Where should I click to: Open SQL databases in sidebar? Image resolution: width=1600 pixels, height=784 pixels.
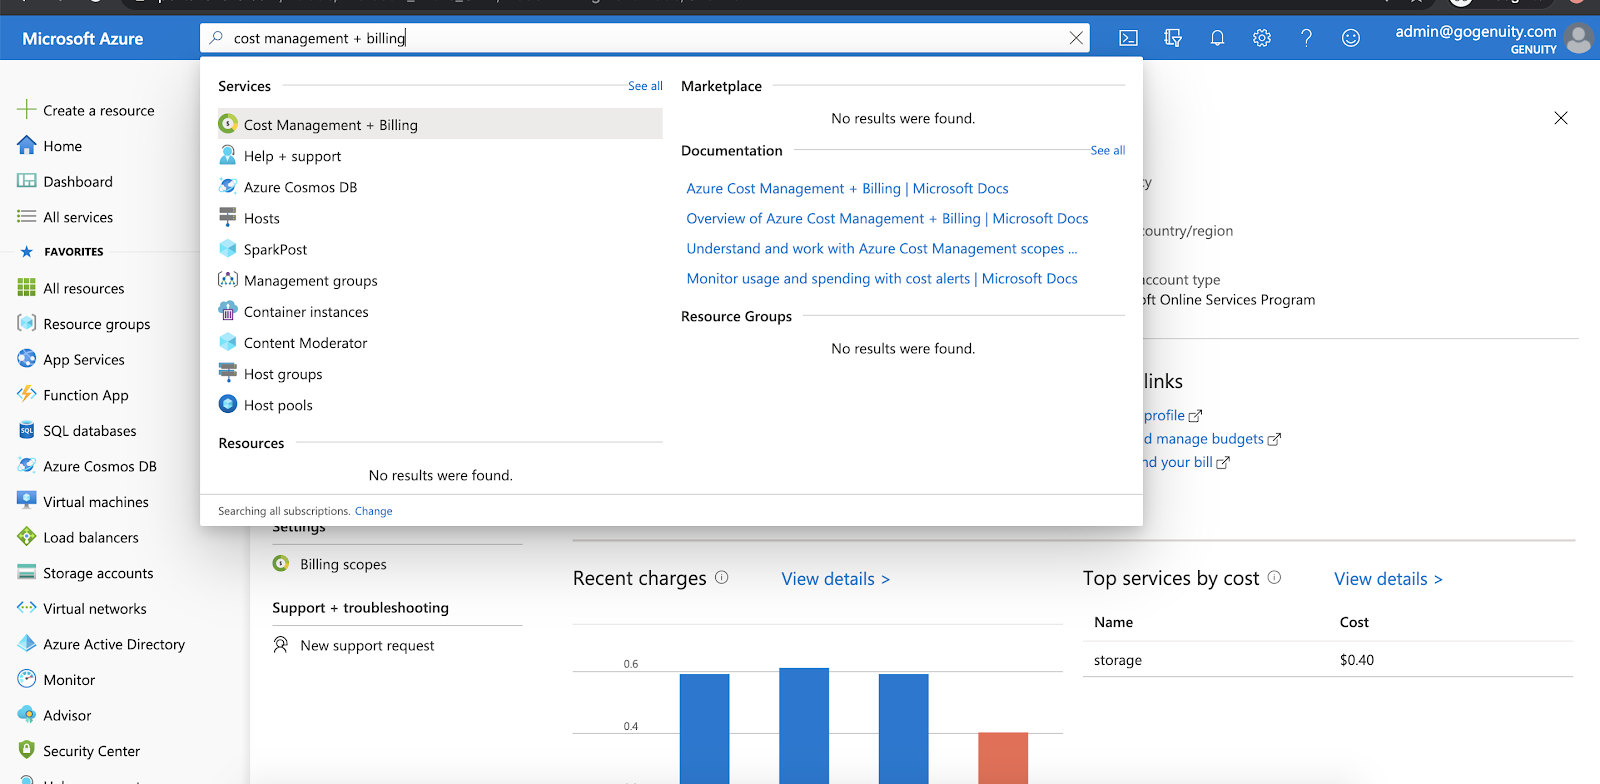point(90,430)
